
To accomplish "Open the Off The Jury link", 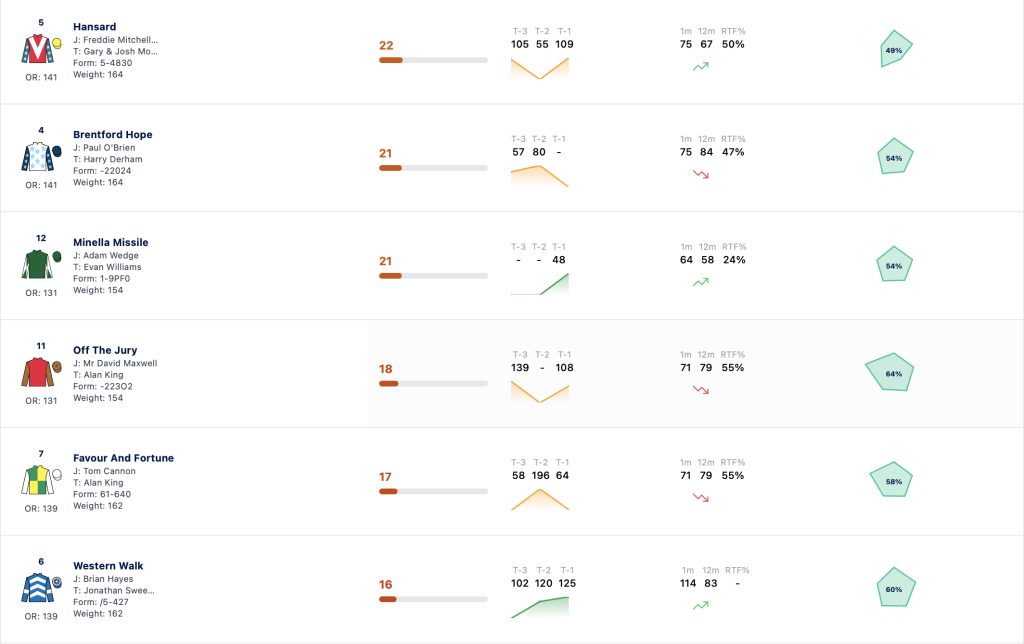I will (x=105, y=350).
